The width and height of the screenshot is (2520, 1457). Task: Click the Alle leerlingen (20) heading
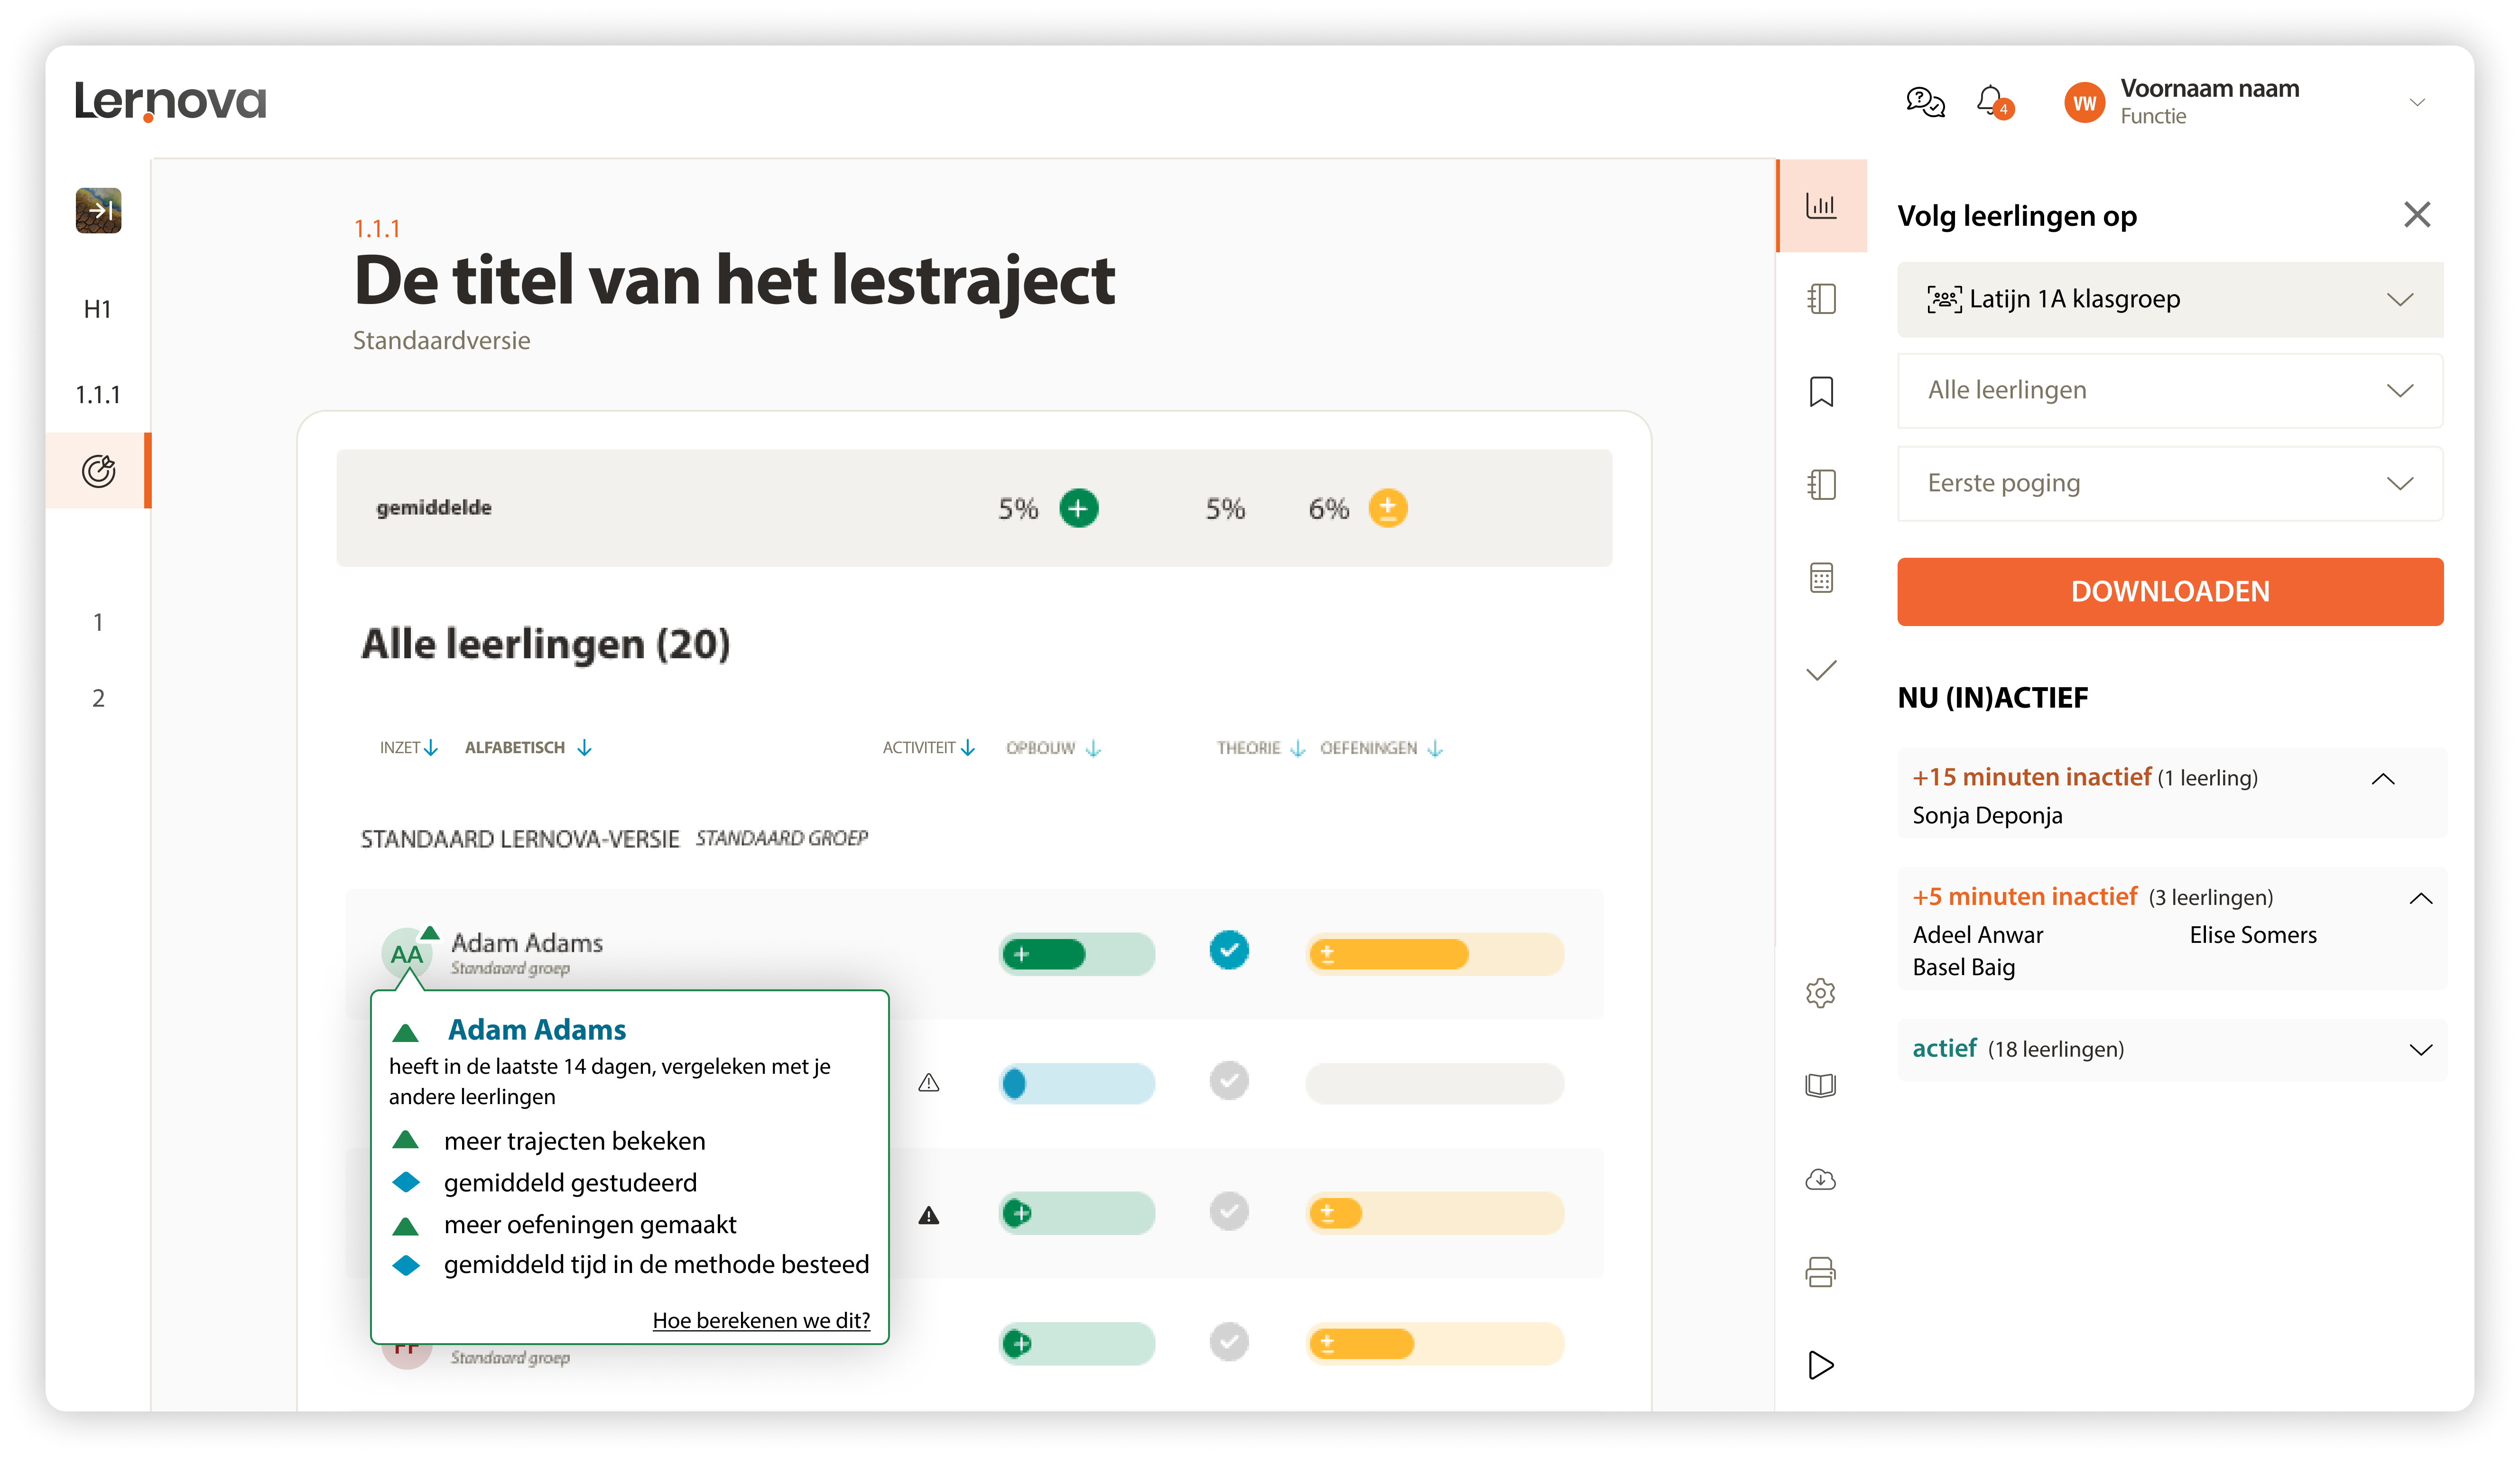pos(545,644)
